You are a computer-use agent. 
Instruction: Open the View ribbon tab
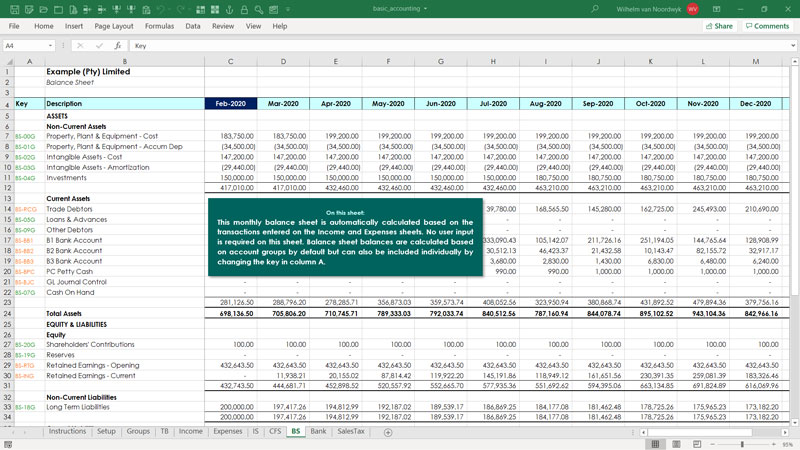253,26
